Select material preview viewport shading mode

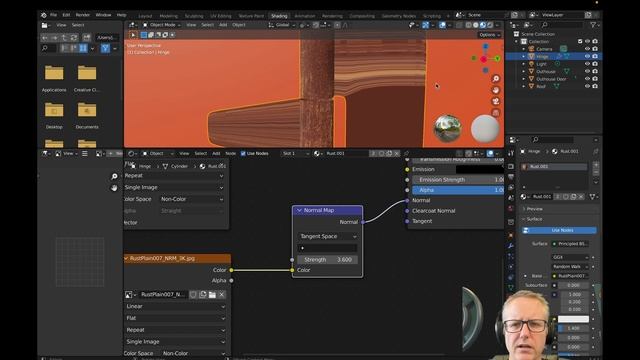[483, 25]
